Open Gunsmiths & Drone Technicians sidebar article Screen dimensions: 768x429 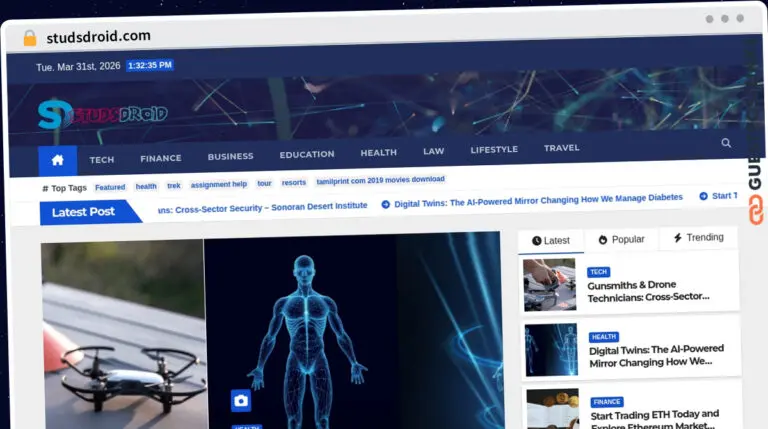point(648,290)
